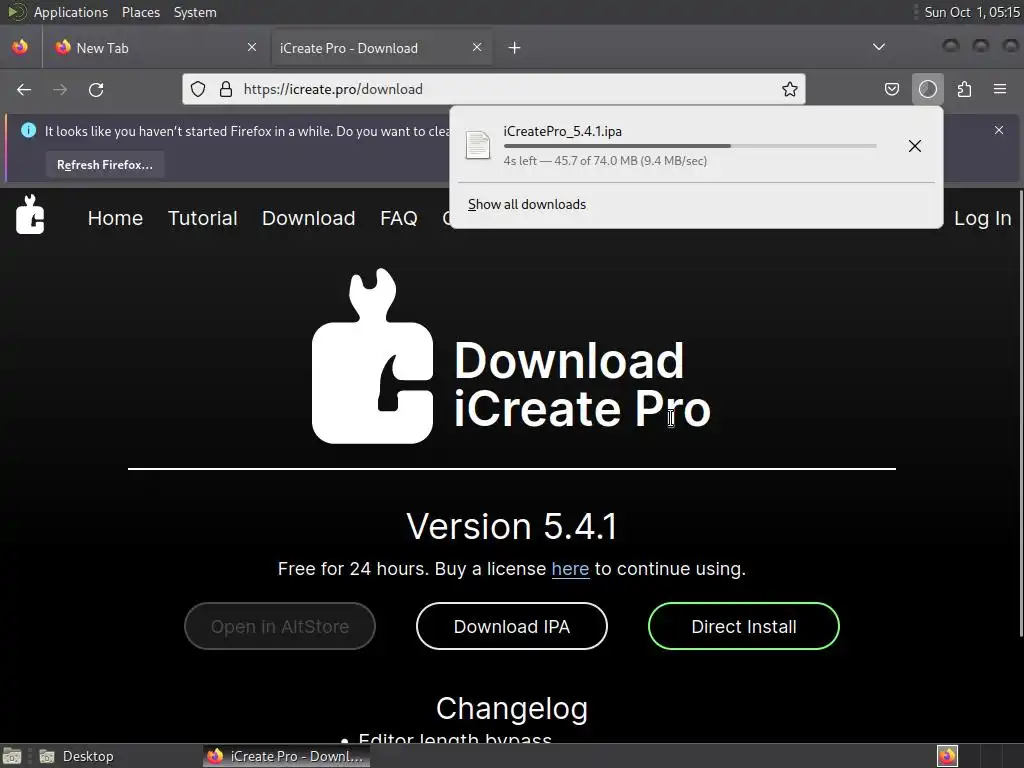
Task: Click the page vertical scrollbar
Action: [1021, 413]
